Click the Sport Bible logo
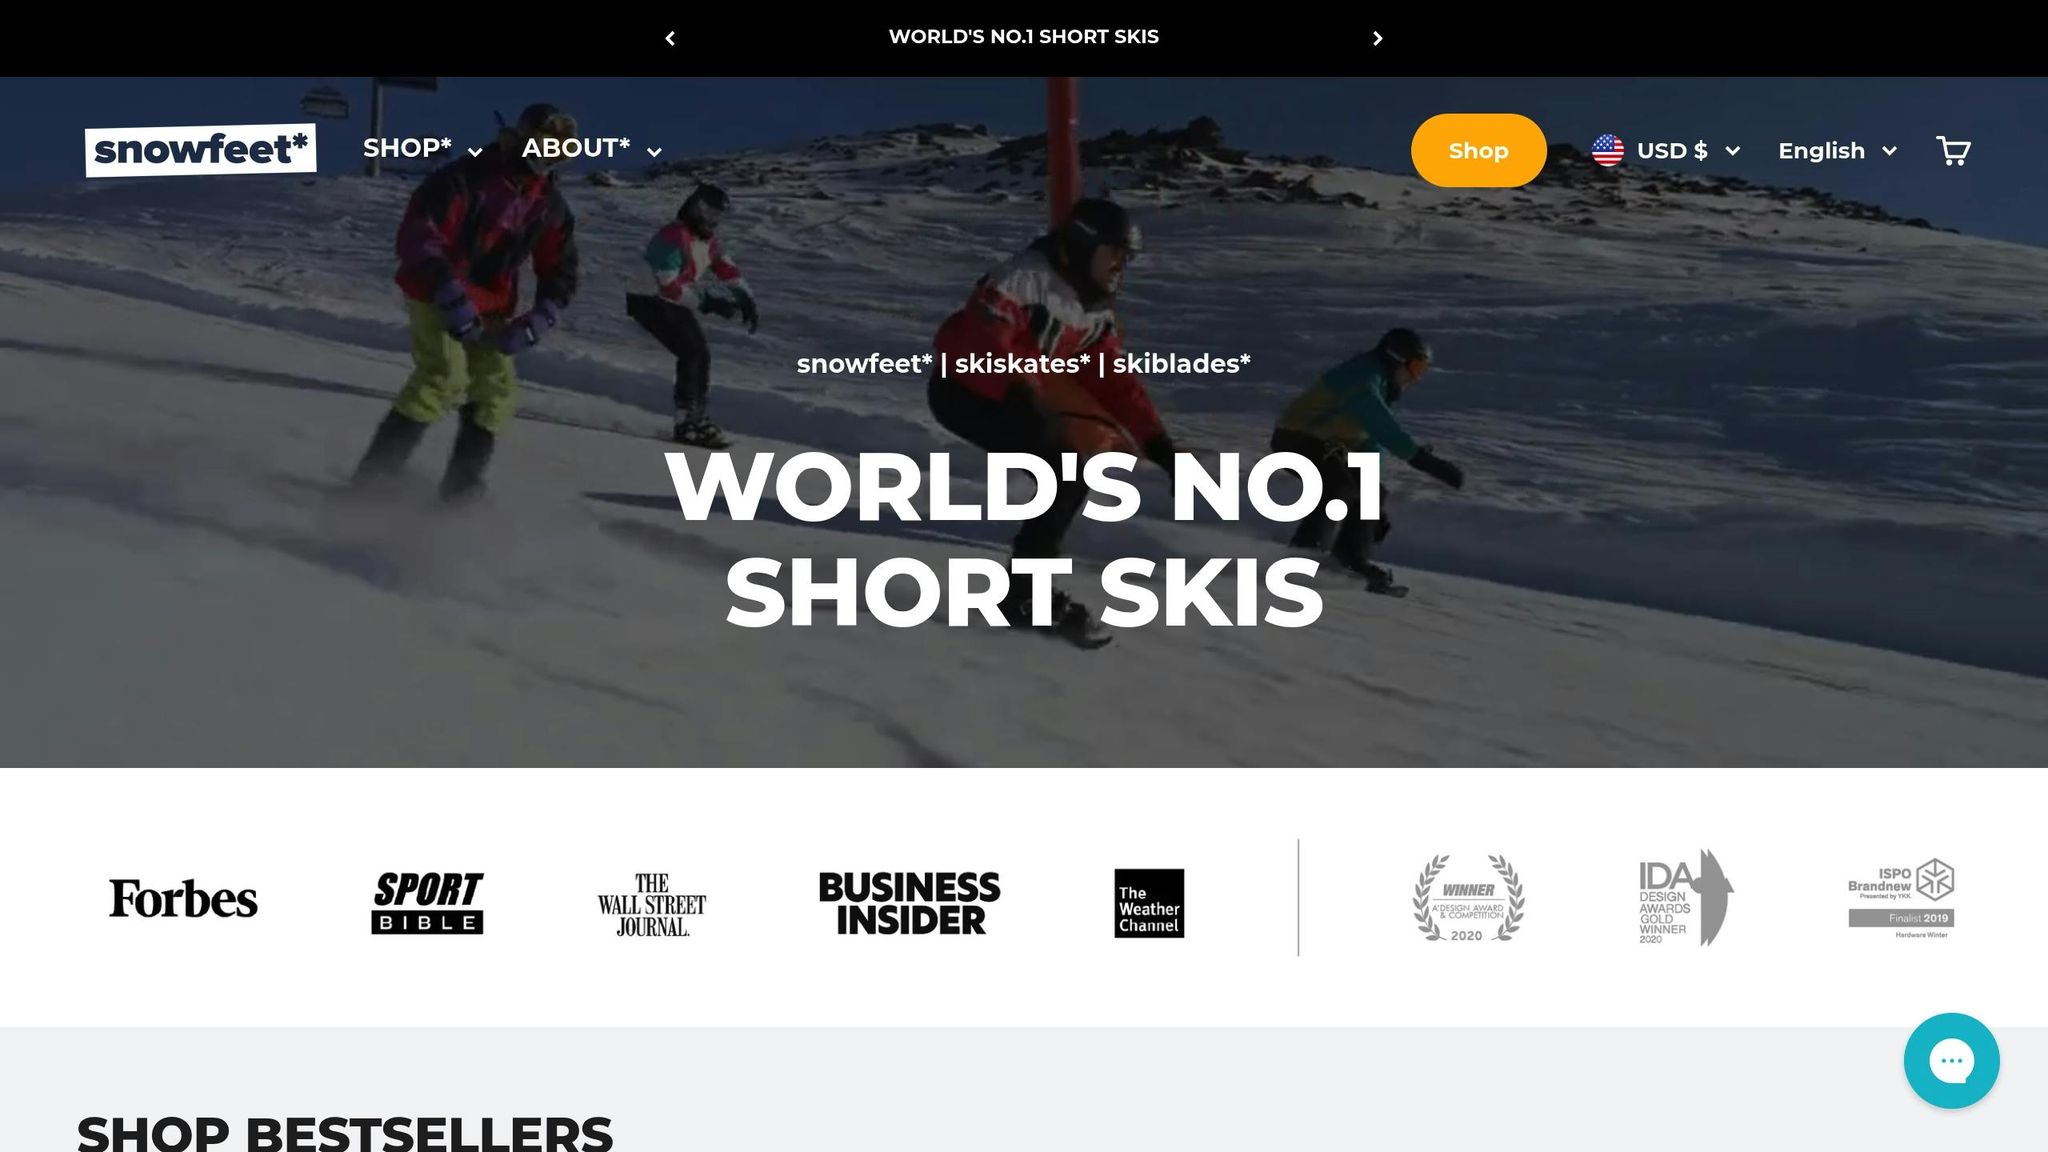 [427, 902]
